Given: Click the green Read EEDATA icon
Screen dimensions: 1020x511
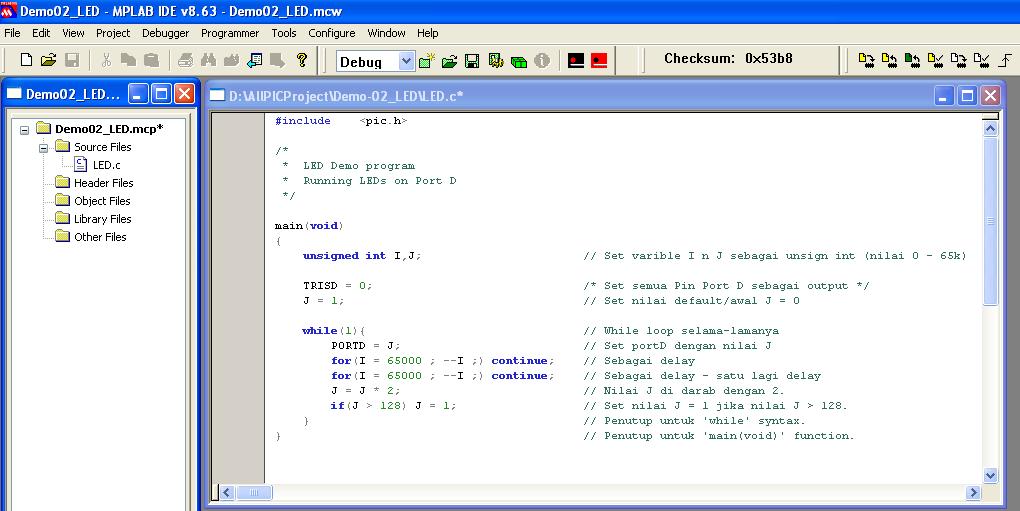Looking at the screenshot, I should pyautogui.click(x=912, y=60).
